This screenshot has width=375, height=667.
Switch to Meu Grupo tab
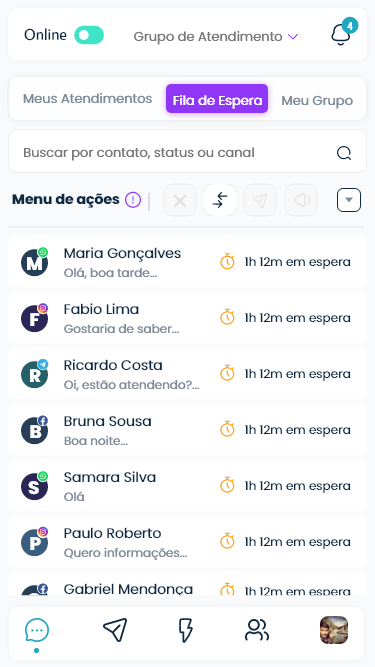click(317, 101)
